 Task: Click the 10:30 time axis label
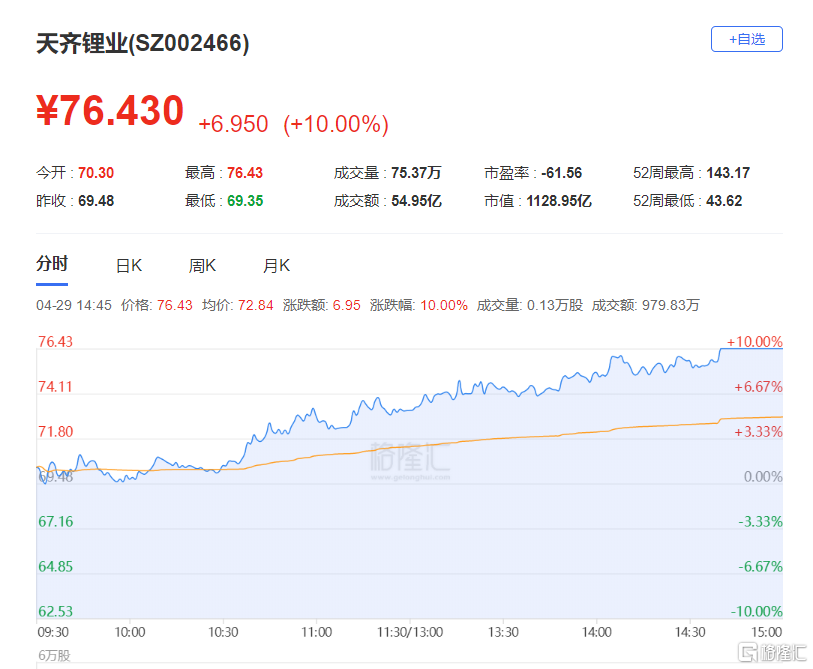(223, 632)
